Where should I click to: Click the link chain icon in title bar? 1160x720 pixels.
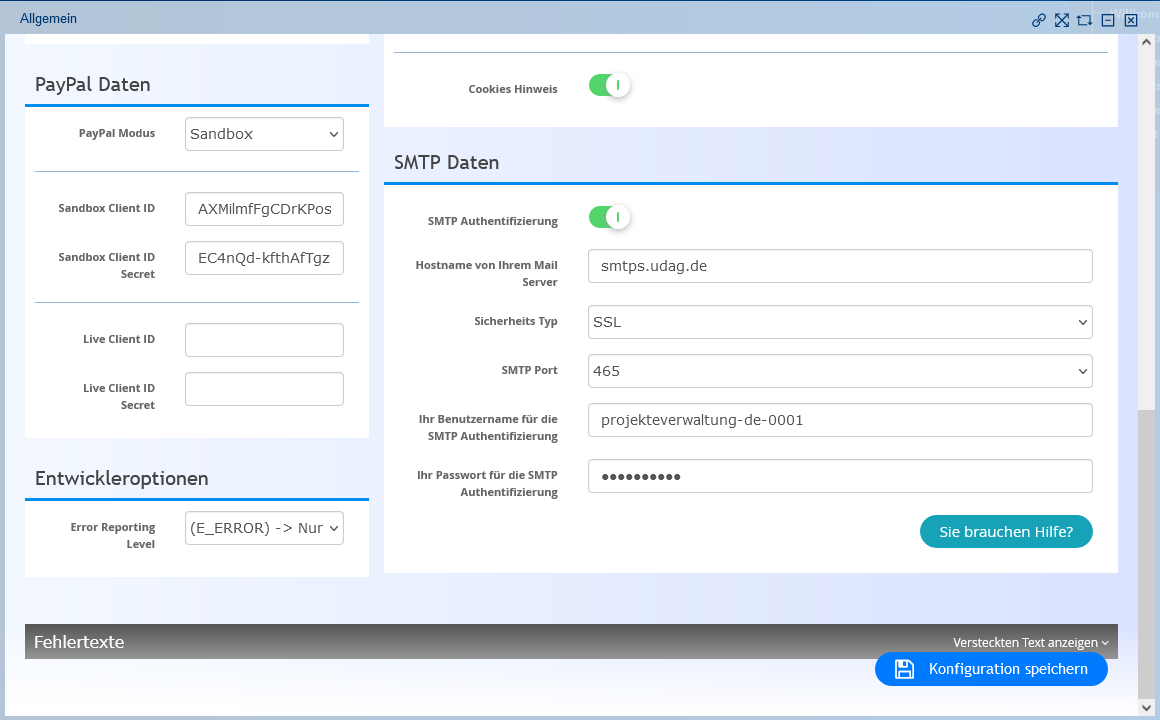point(1039,20)
